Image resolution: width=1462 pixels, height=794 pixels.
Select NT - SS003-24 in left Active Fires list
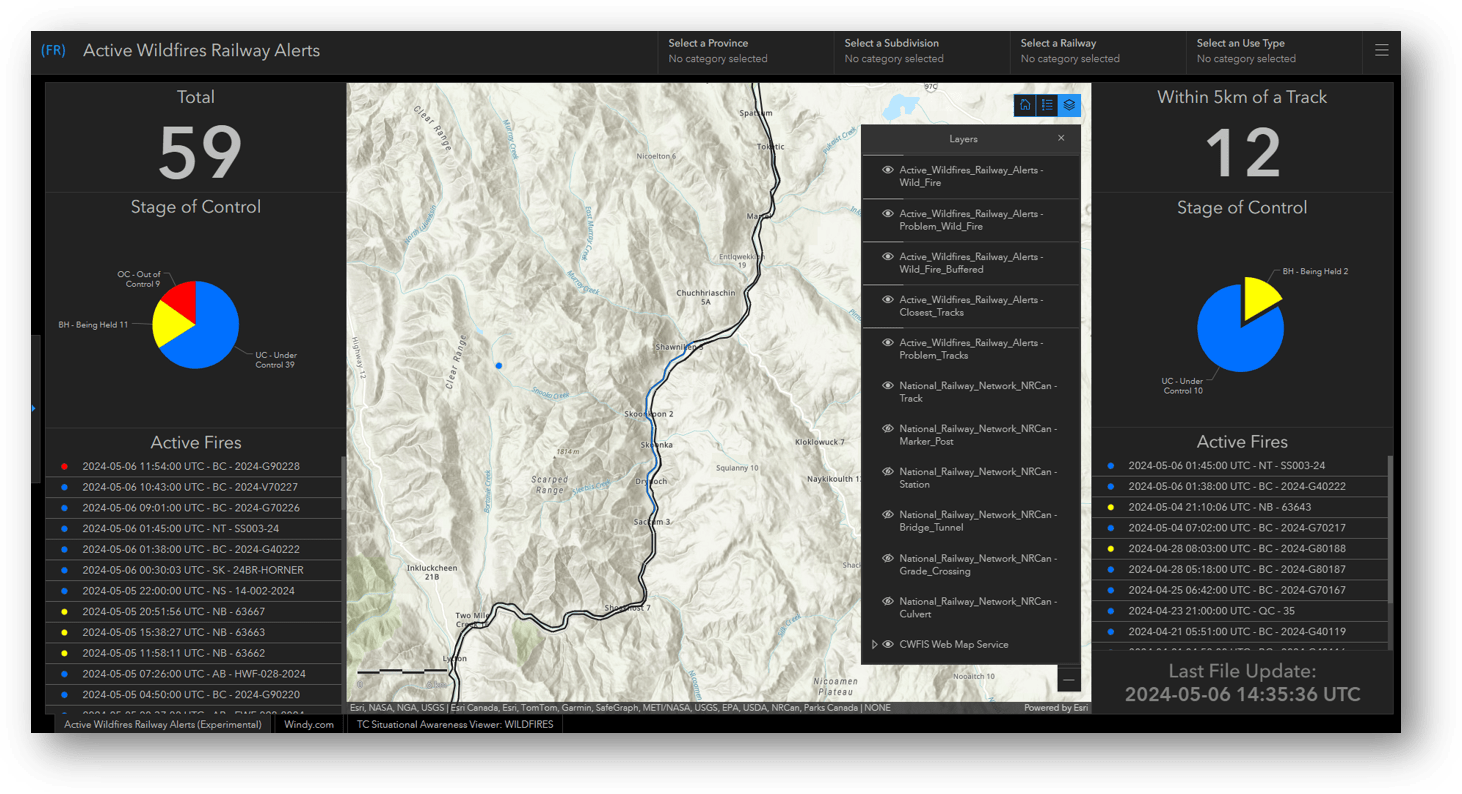point(195,528)
